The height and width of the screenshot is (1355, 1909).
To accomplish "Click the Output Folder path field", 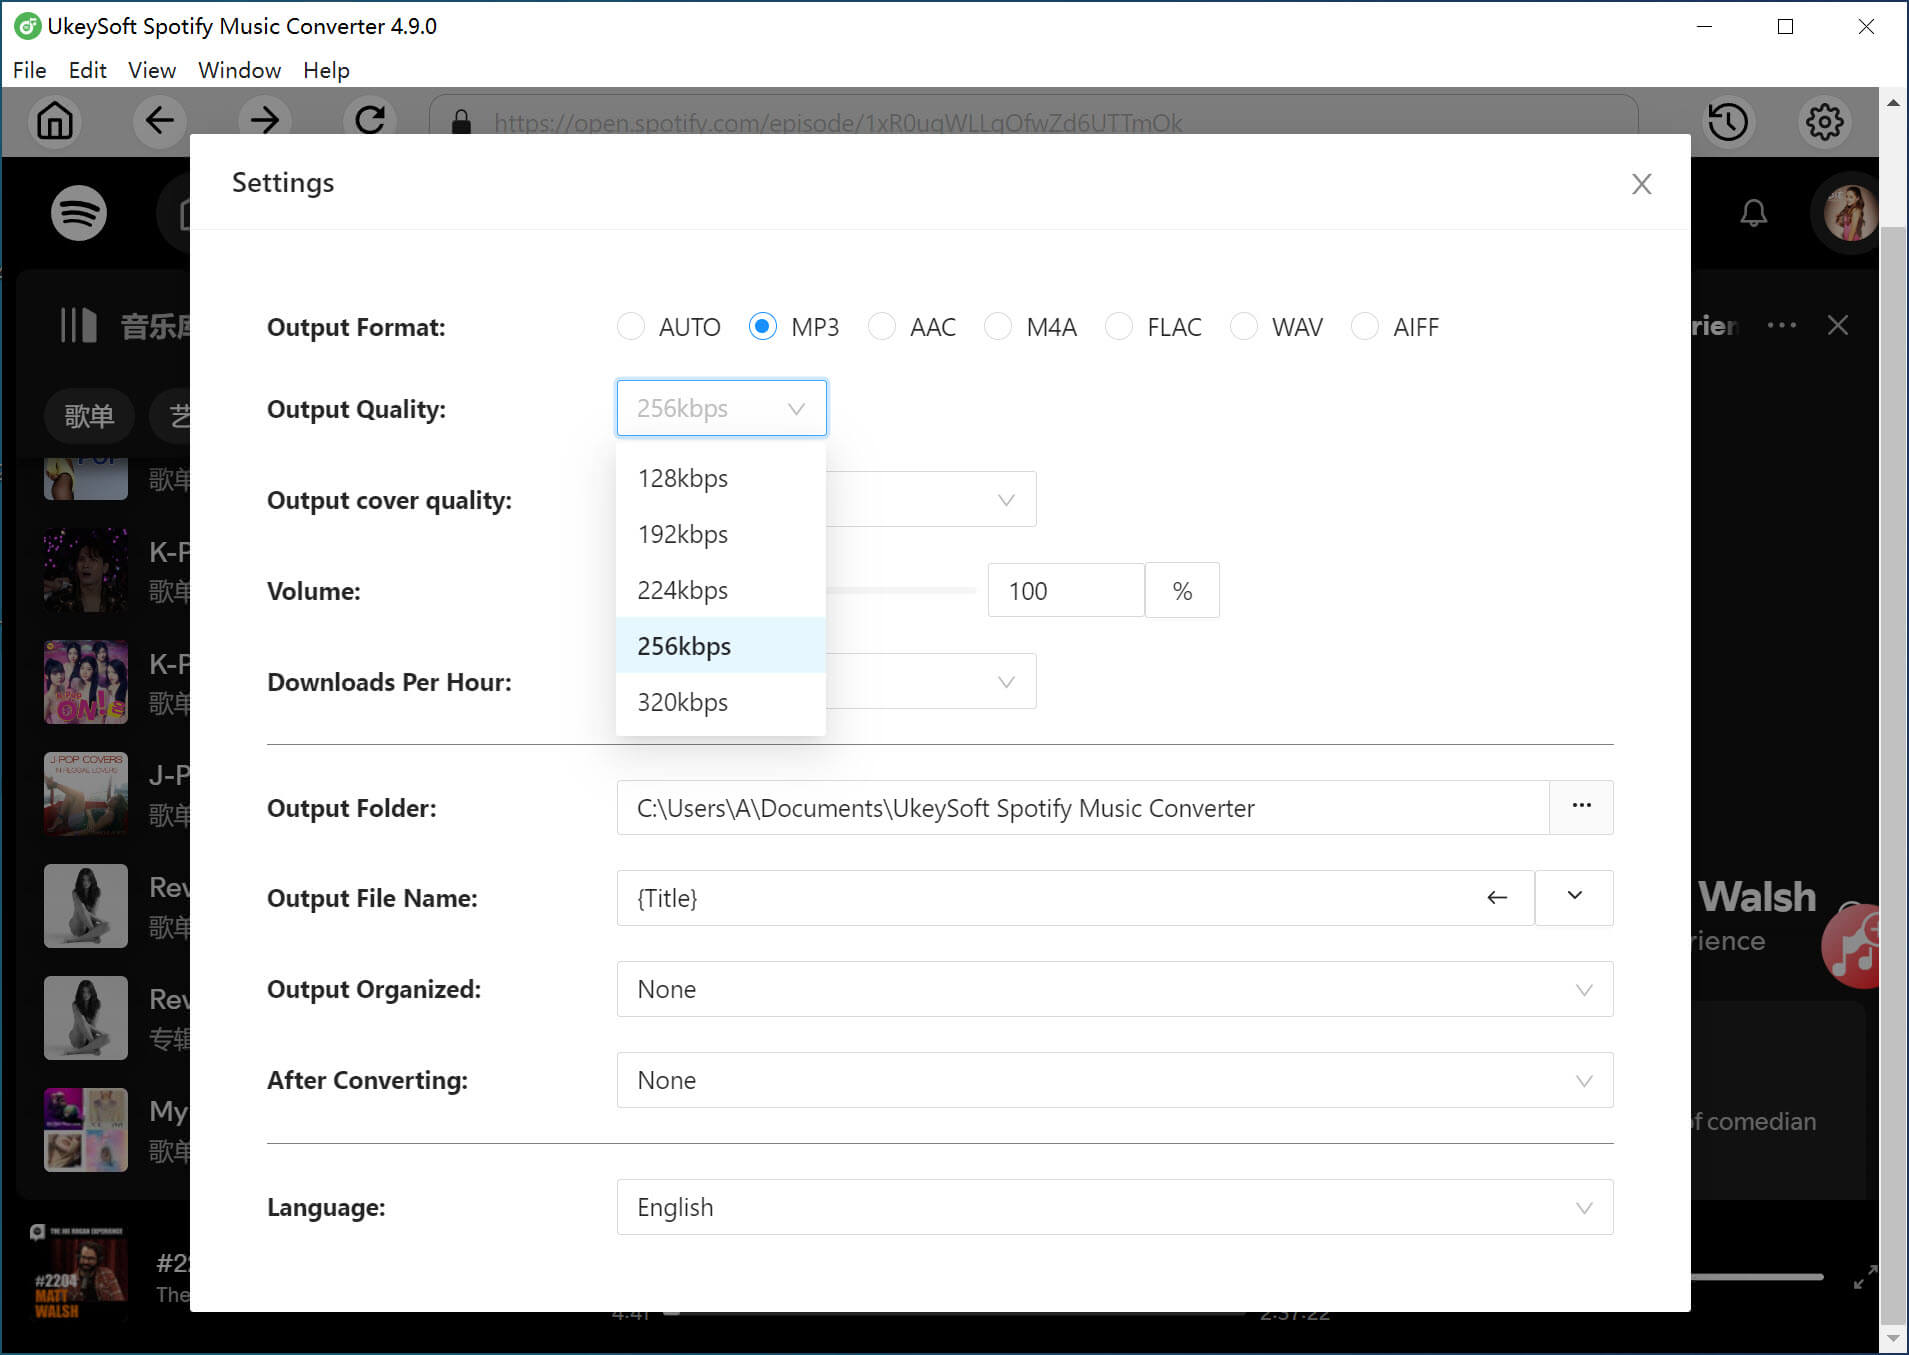I will click(x=1083, y=807).
